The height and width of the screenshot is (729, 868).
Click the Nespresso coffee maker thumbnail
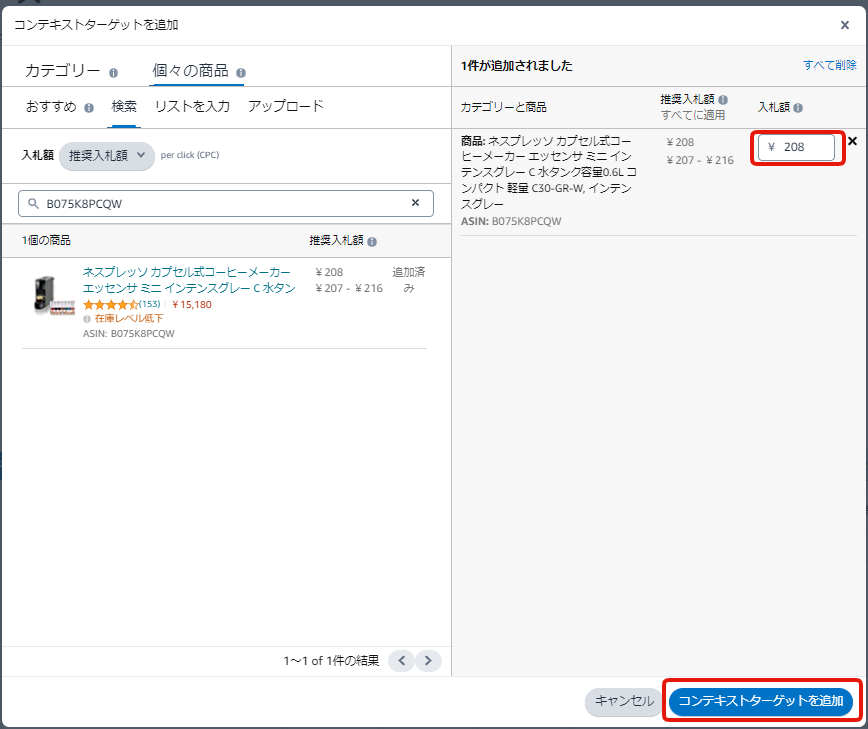pos(49,296)
